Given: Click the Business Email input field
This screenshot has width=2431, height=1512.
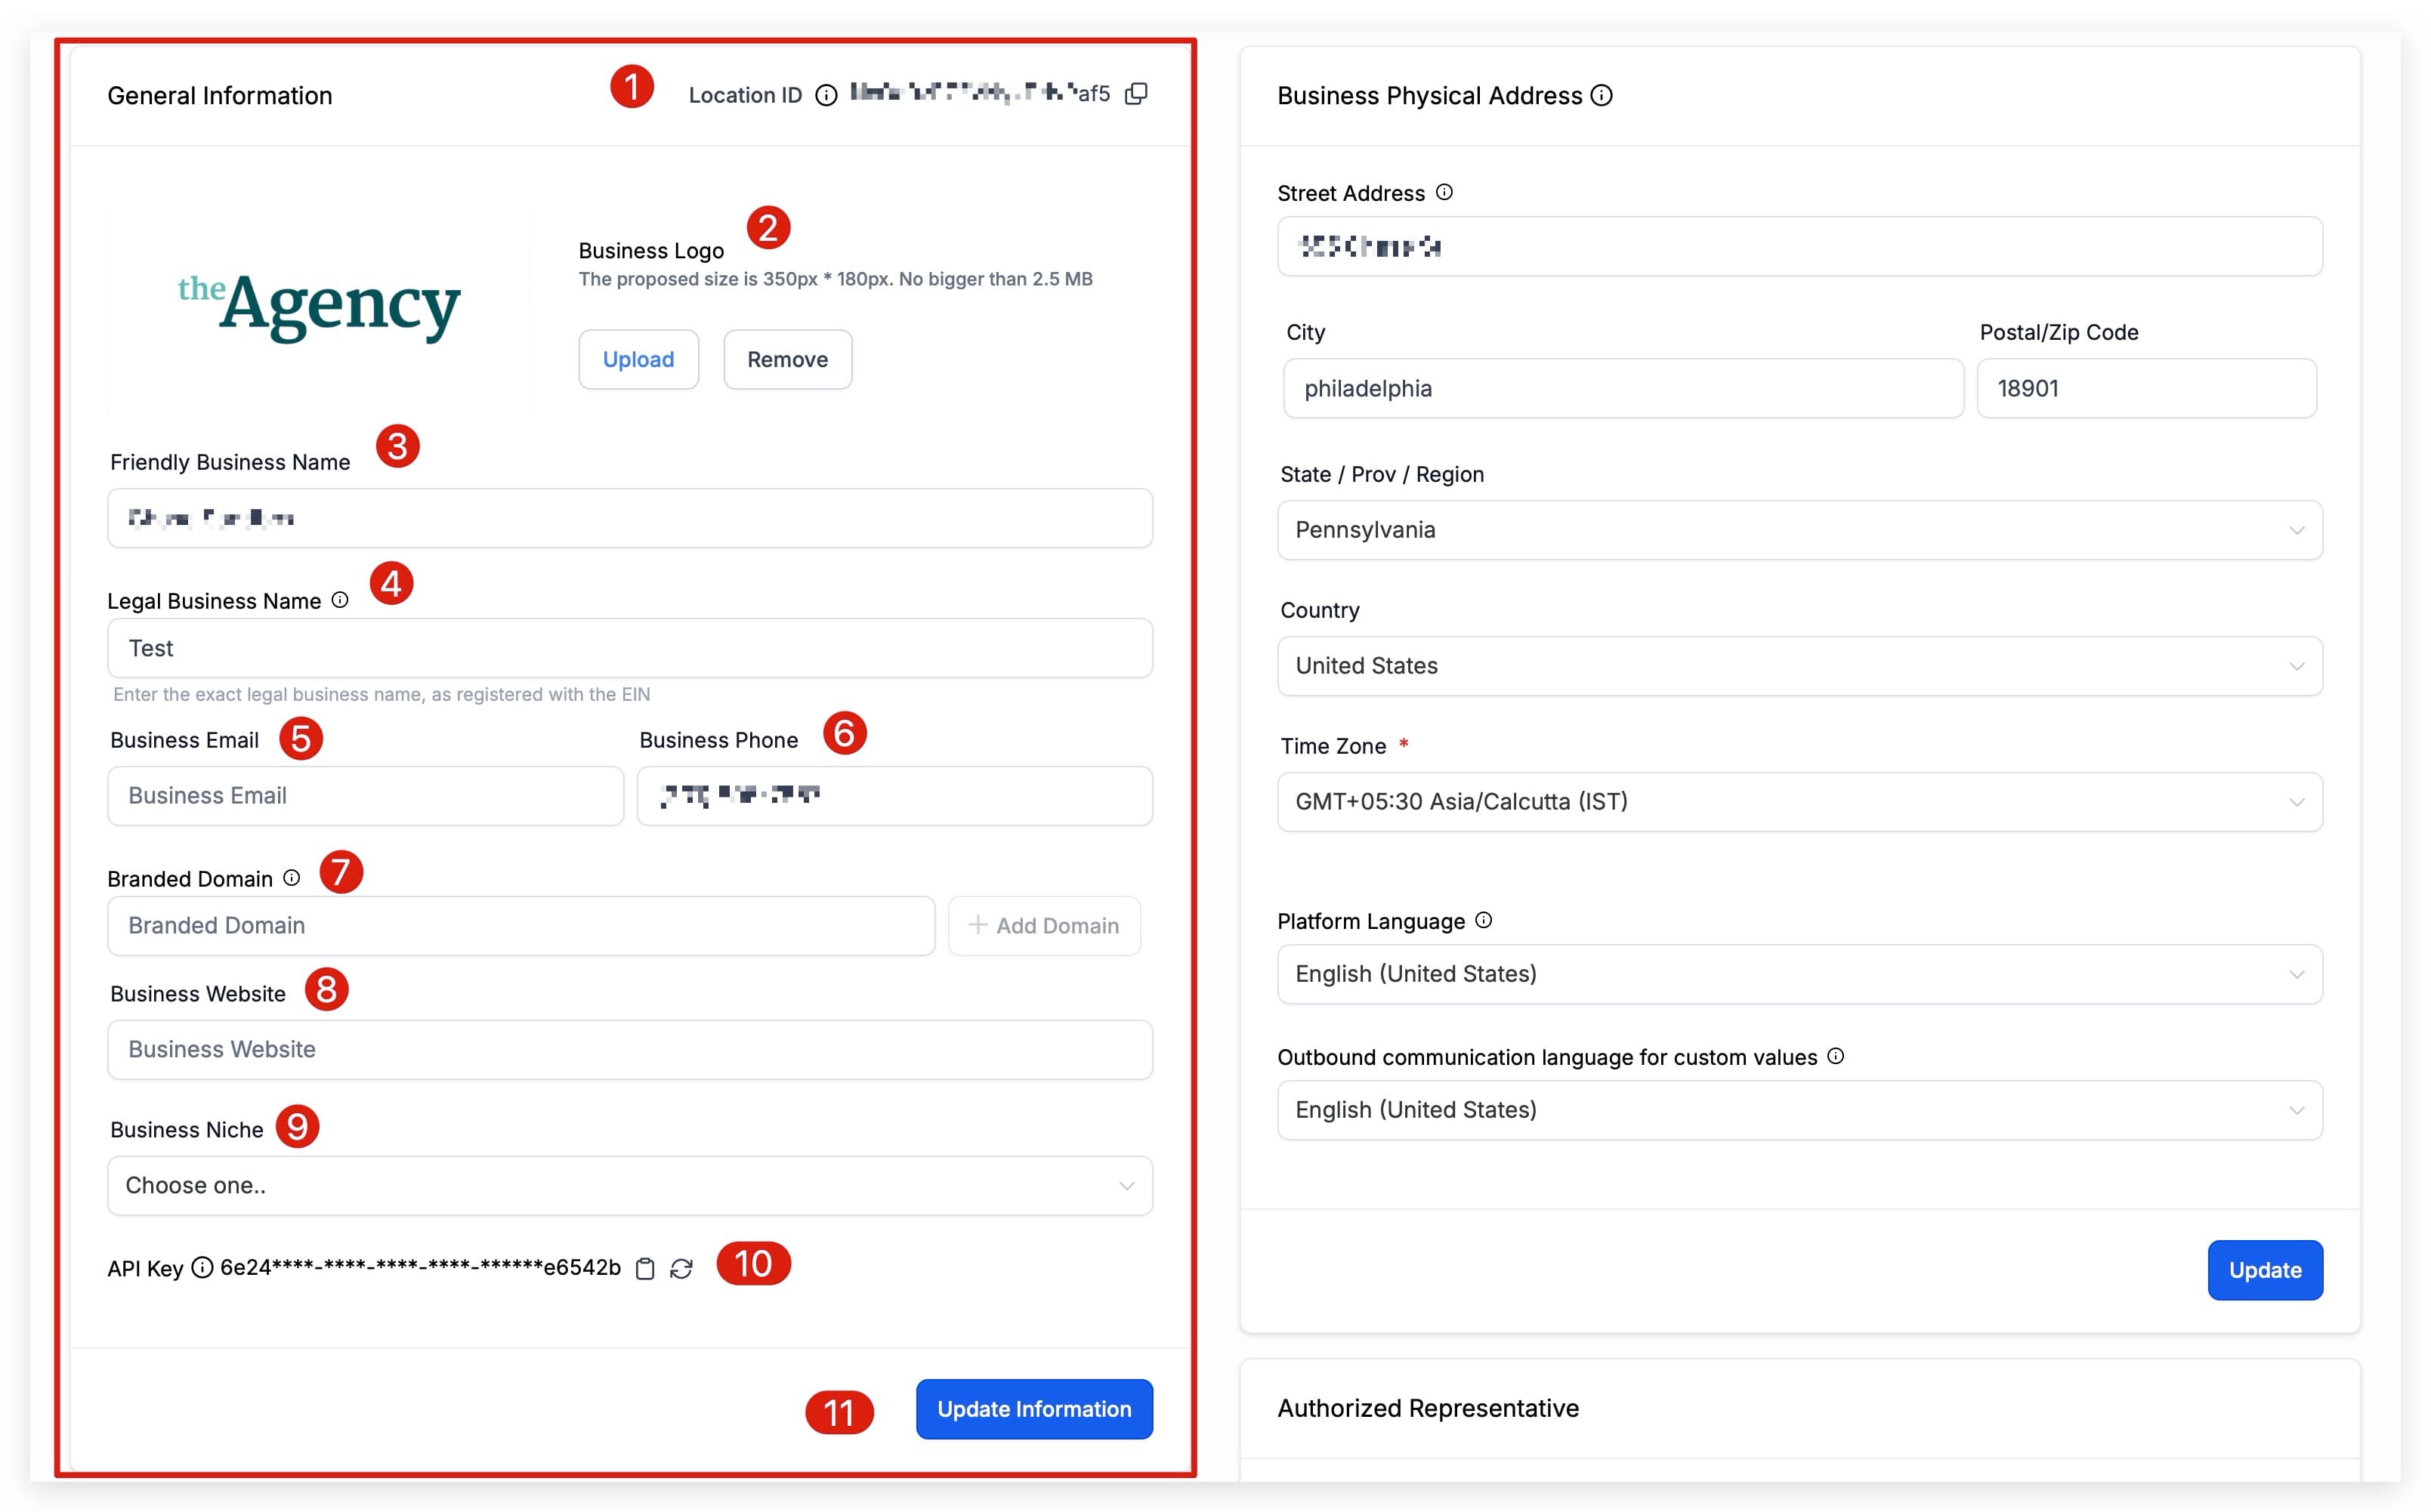Looking at the screenshot, I should (366, 796).
